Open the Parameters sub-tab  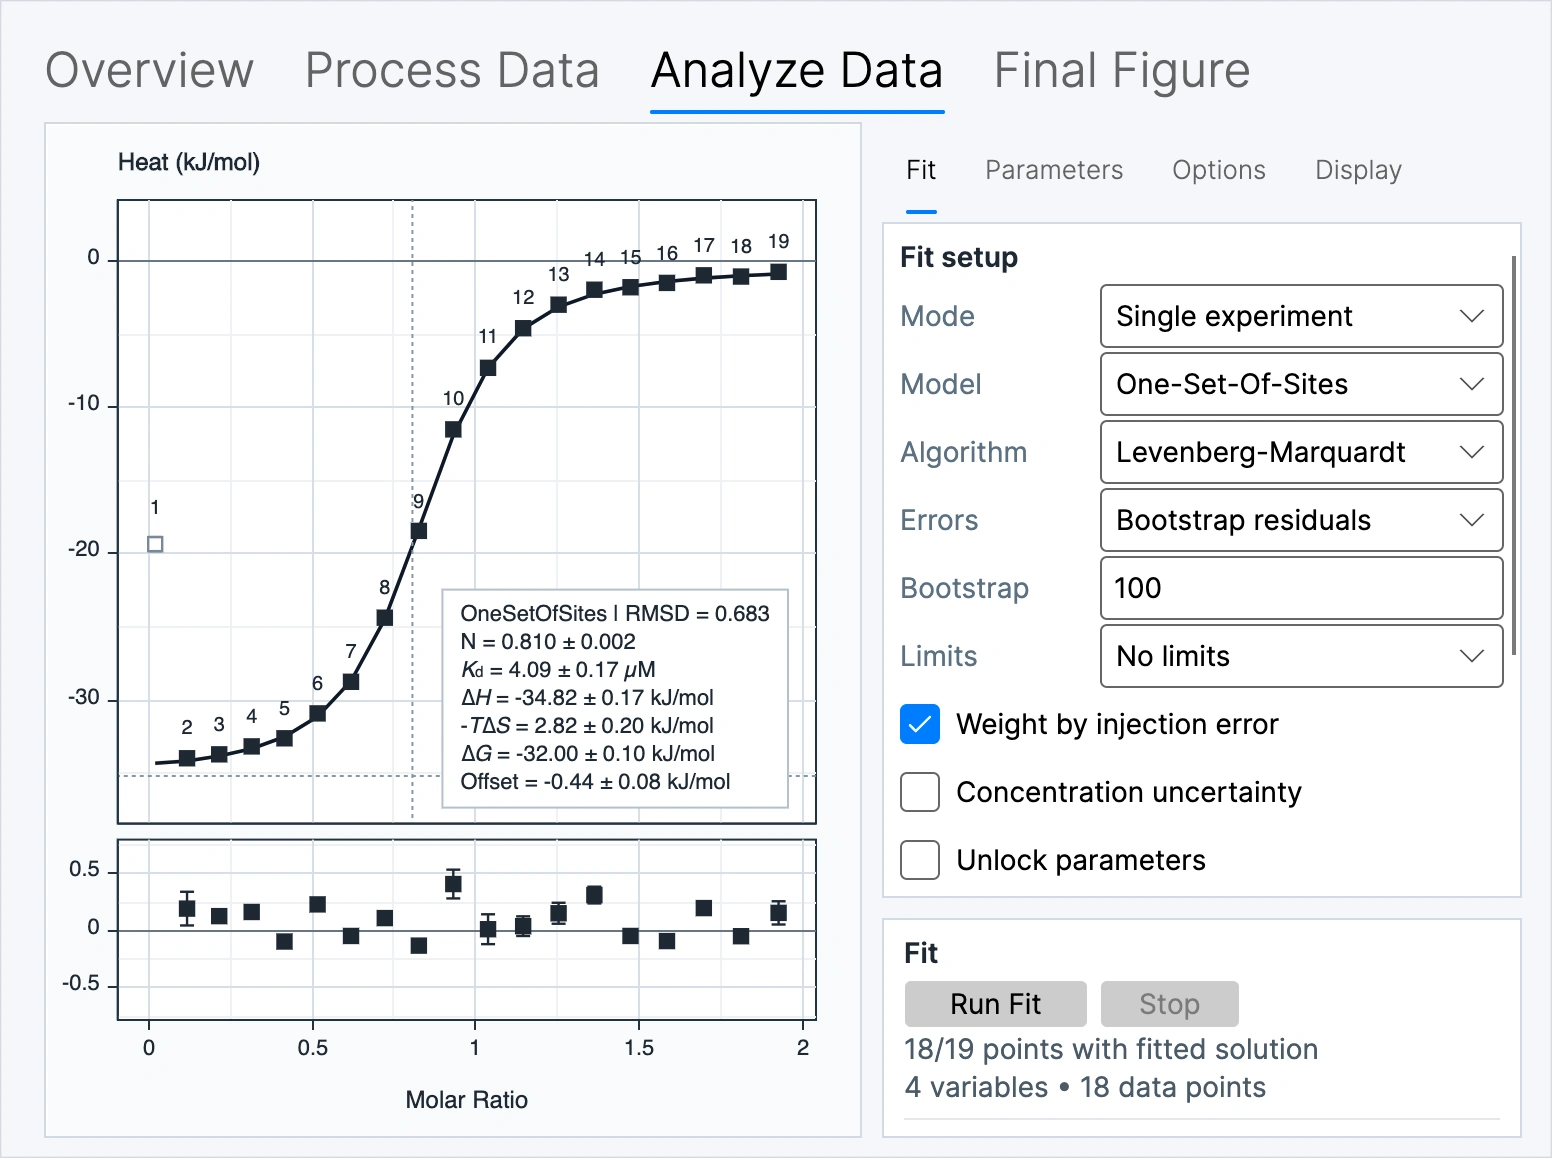click(x=1054, y=170)
